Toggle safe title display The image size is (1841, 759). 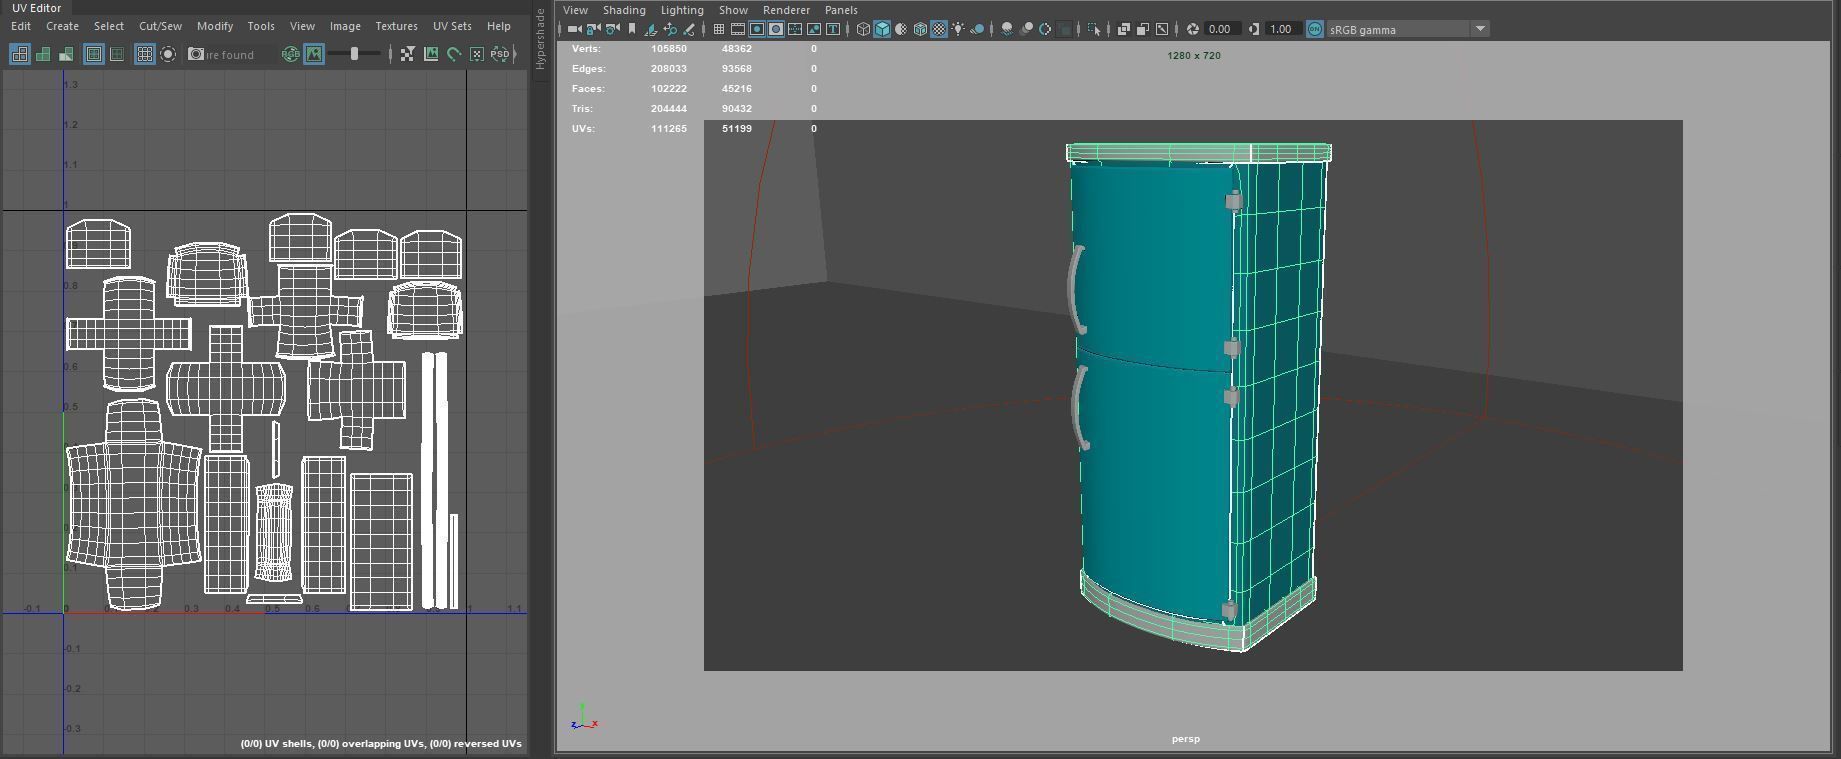(x=833, y=29)
